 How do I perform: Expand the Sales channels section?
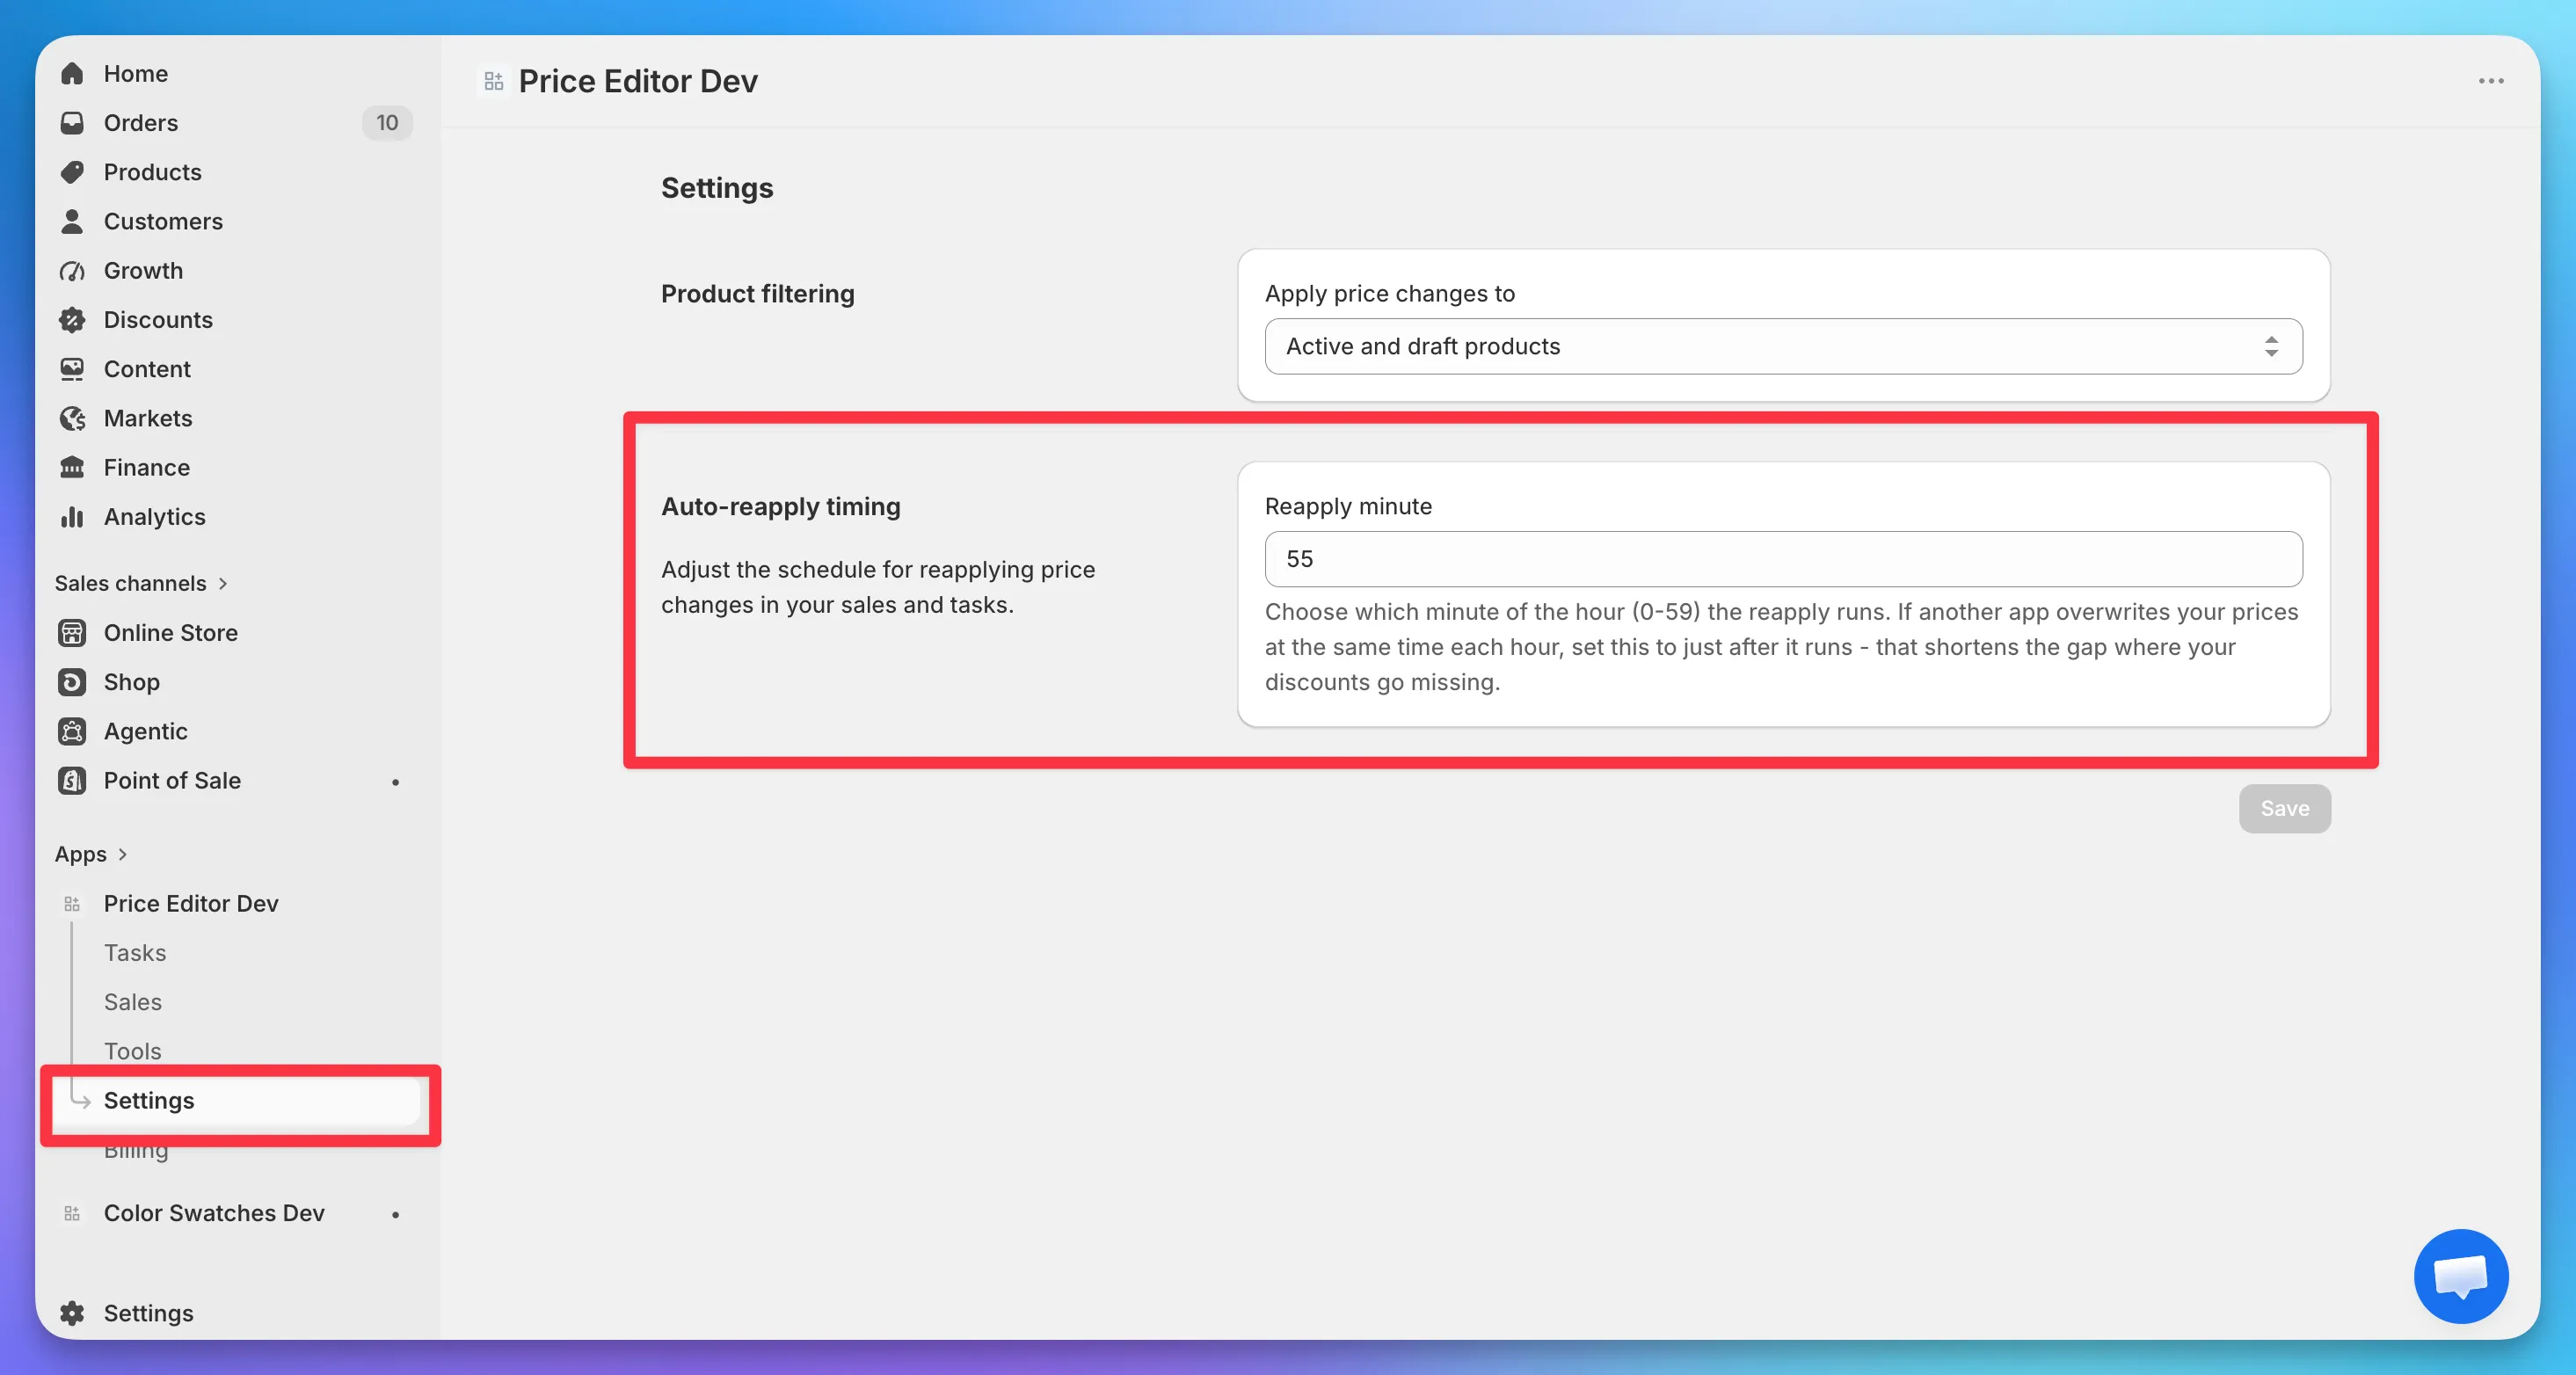point(141,583)
